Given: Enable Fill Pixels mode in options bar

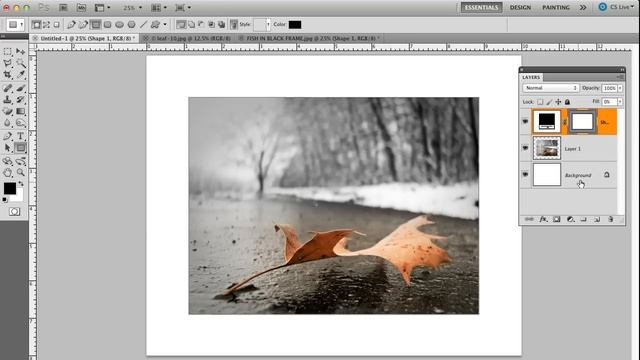Looking at the screenshot, I should click(x=56, y=24).
